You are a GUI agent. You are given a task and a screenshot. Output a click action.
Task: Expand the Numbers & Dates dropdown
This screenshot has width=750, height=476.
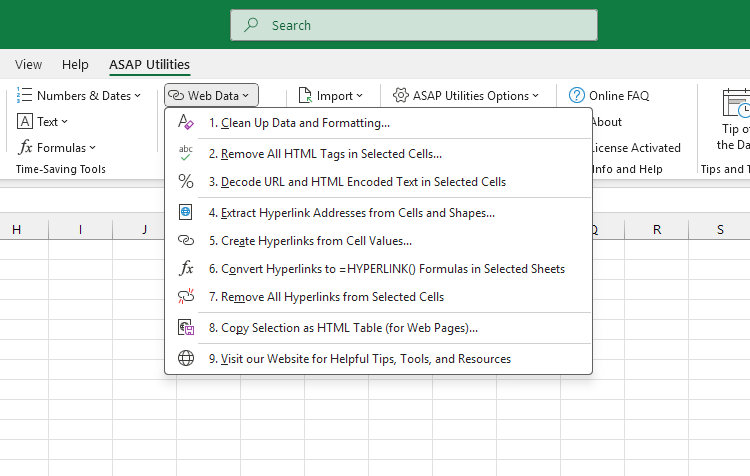[x=79, y=96]
